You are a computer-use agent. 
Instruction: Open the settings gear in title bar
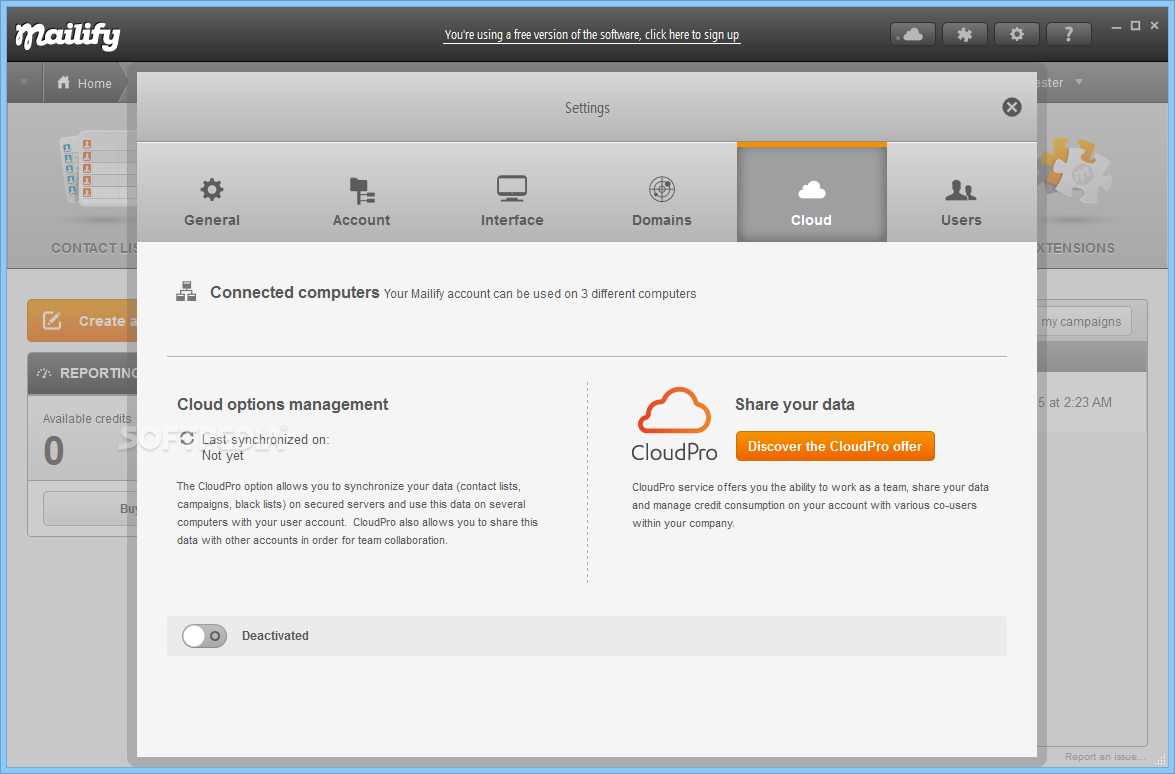pos(1016,34)
